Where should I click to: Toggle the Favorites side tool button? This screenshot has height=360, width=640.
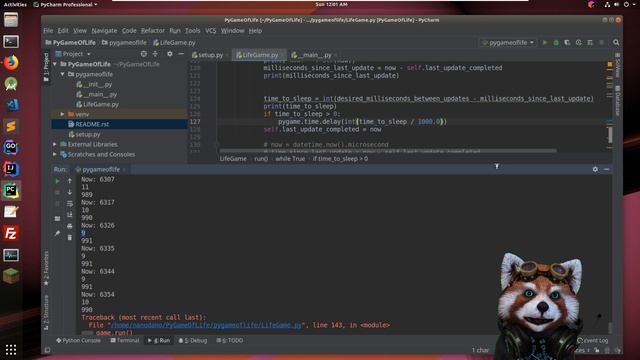(46, 269)
